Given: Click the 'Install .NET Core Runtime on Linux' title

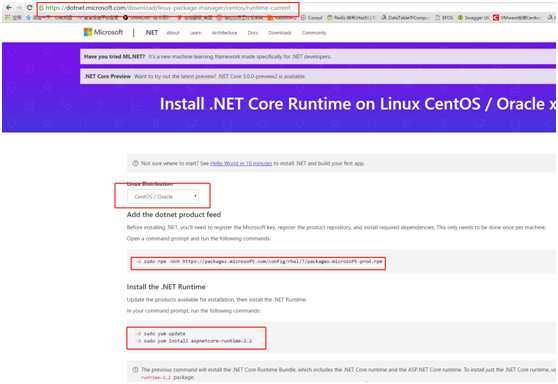Looking at the screenshot, I should pos(358,104).
